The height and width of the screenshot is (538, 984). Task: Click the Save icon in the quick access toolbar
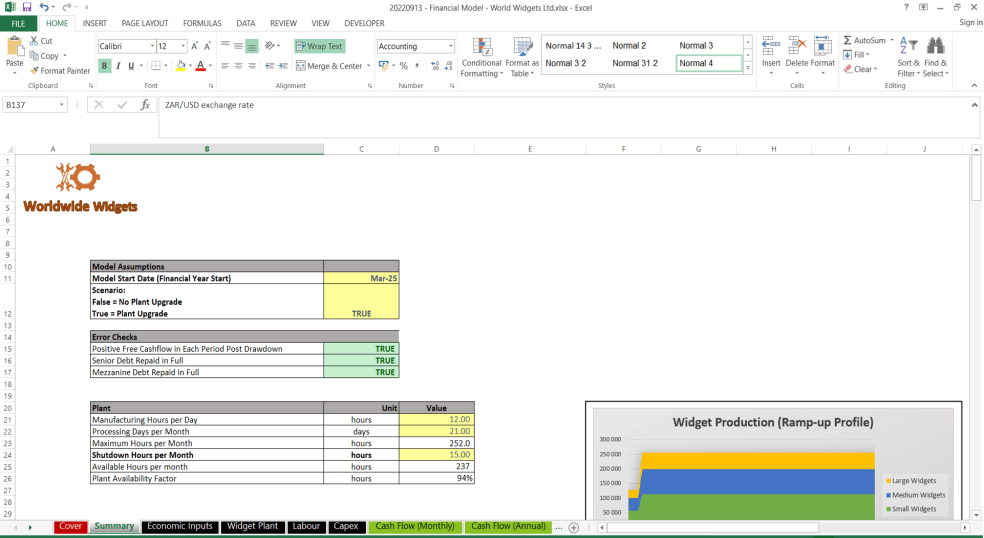(27, 7)
